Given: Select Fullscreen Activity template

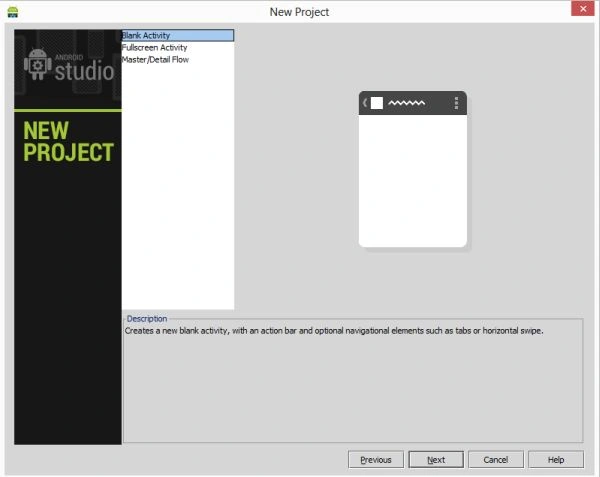Looking at the screenshot, I should [x=178, y=47].
